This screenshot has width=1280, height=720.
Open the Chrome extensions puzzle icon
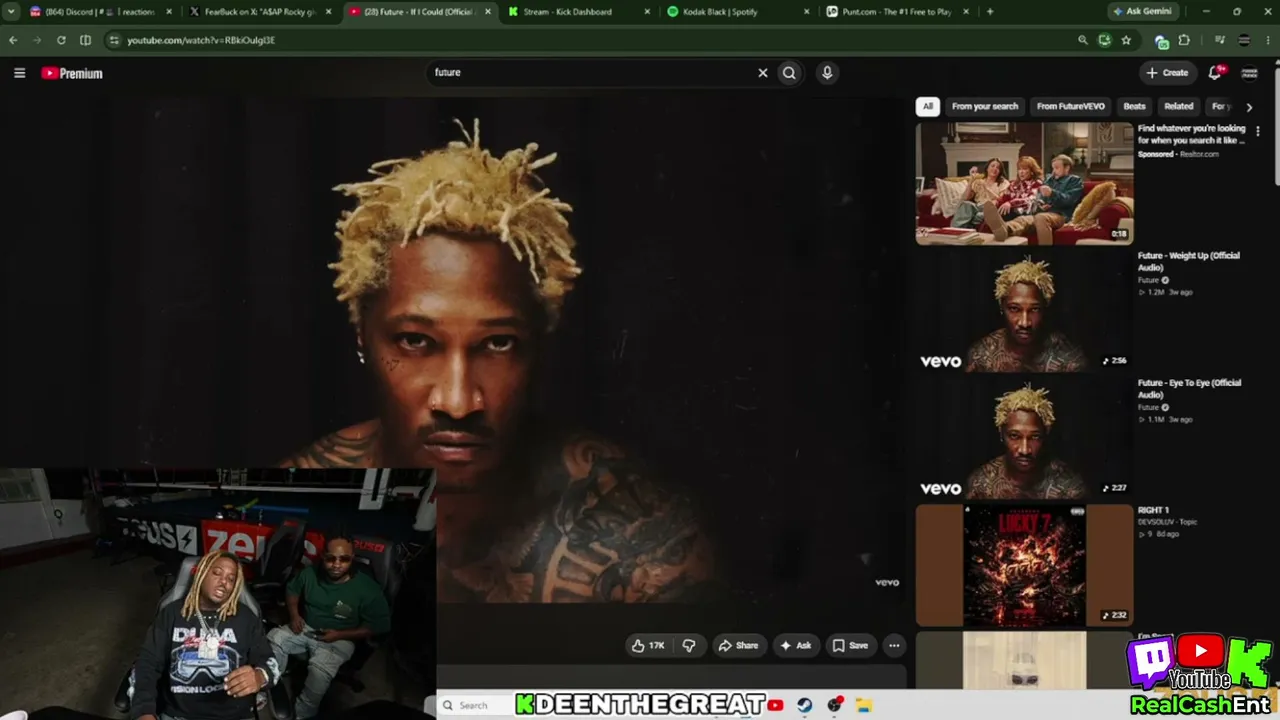[x=1185, y=40]
